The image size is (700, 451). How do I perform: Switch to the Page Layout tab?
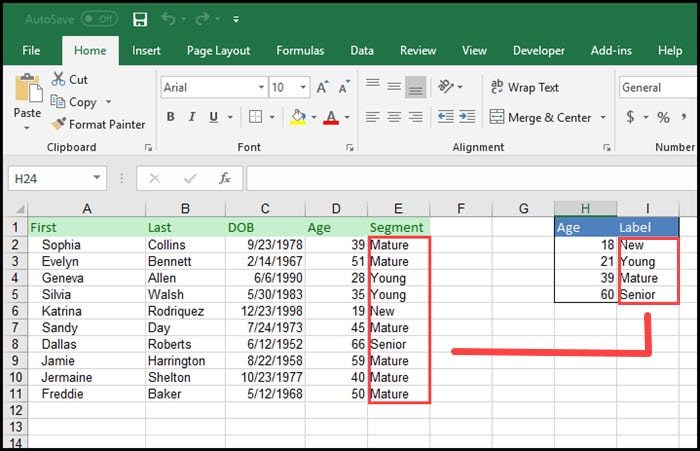[x=219, y=50]
